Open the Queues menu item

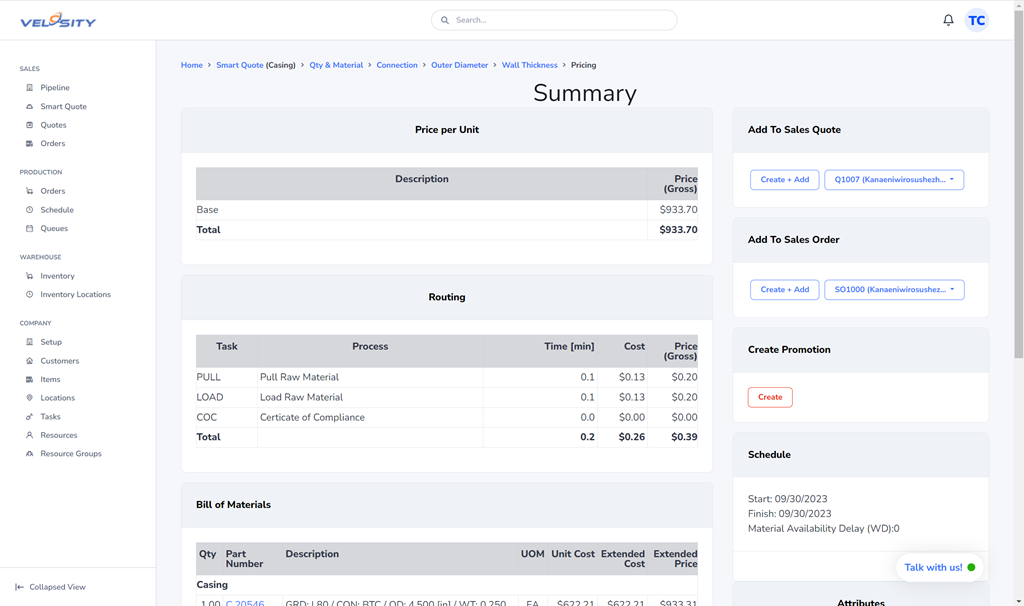pos(54,229)
